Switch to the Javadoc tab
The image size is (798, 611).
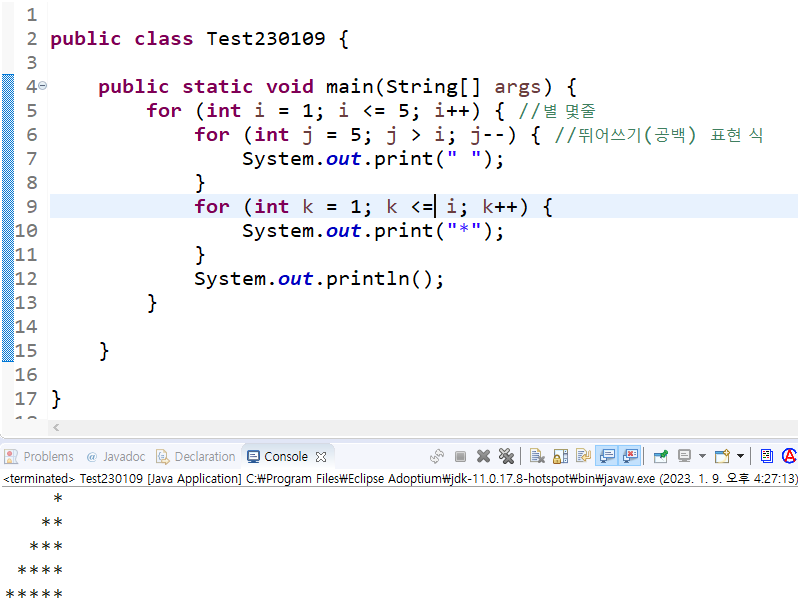[116, 457]
